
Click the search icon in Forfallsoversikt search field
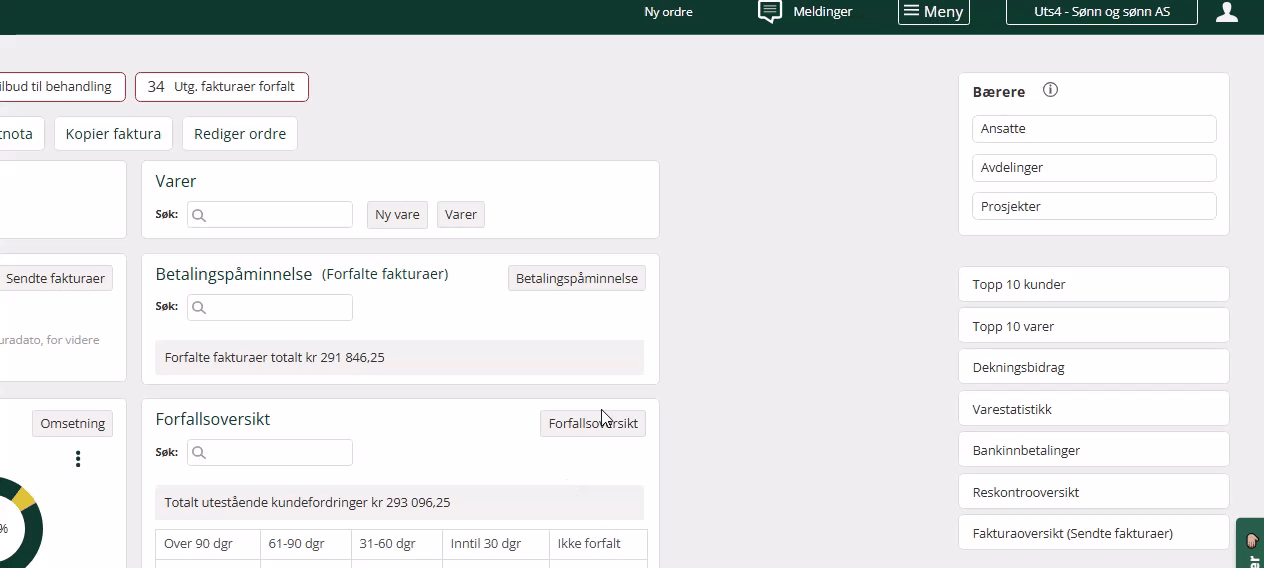tap(199, 453)
